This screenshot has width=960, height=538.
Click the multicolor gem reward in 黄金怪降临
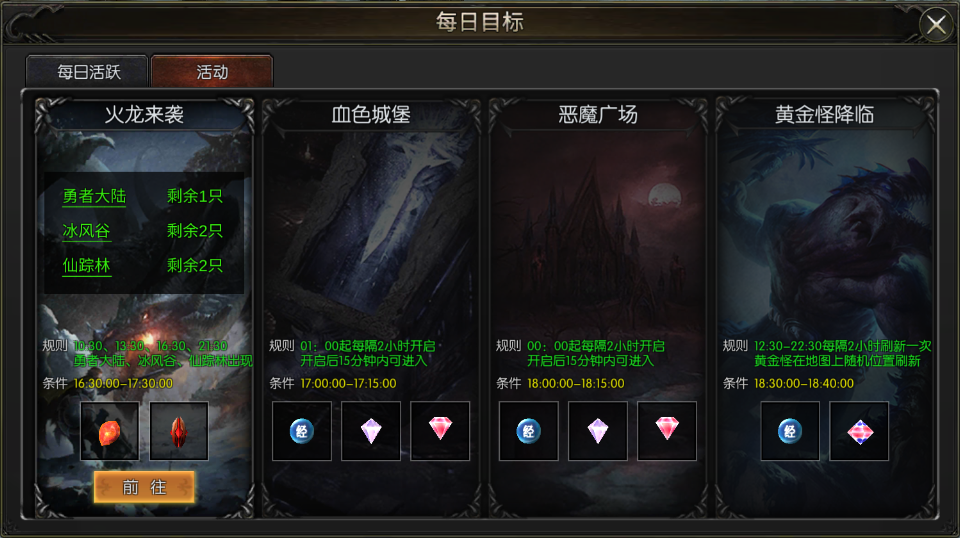859,431
